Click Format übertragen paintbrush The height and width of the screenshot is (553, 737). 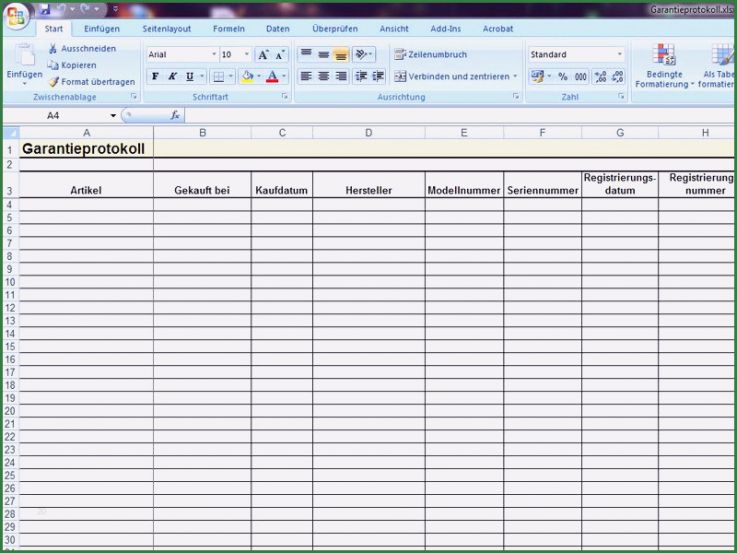click(53, 82)
